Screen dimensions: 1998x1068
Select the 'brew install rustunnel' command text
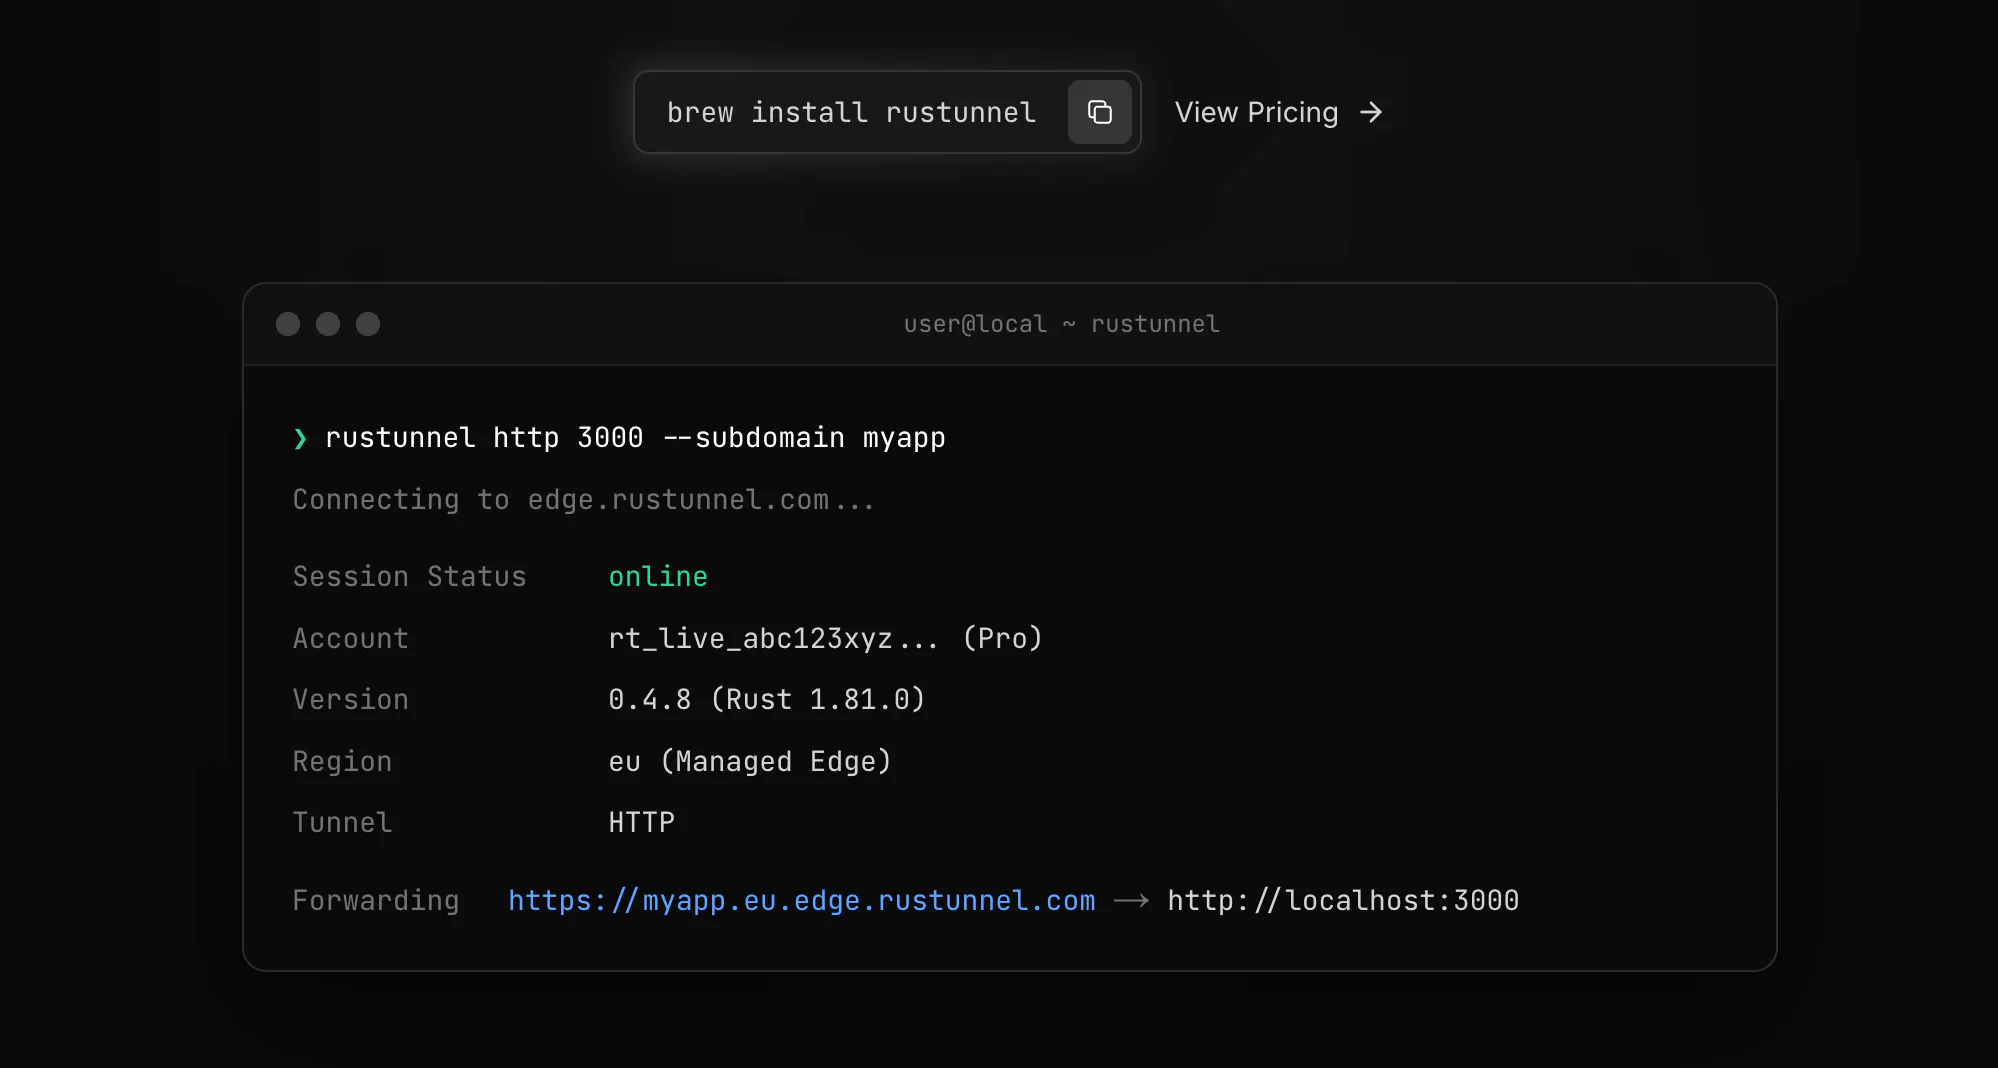pos(851,112)
